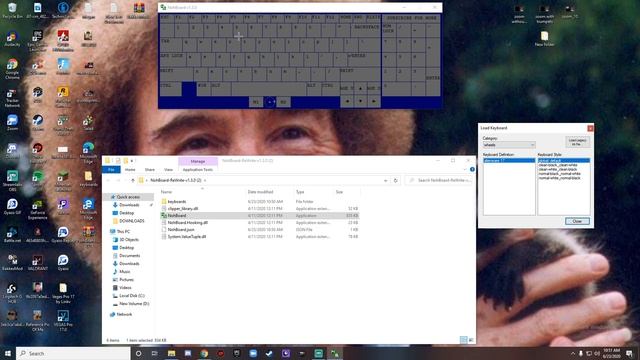
Task: Open File Explorer from the taskbar
Action: pyautogui.click(x=171, y=353)
